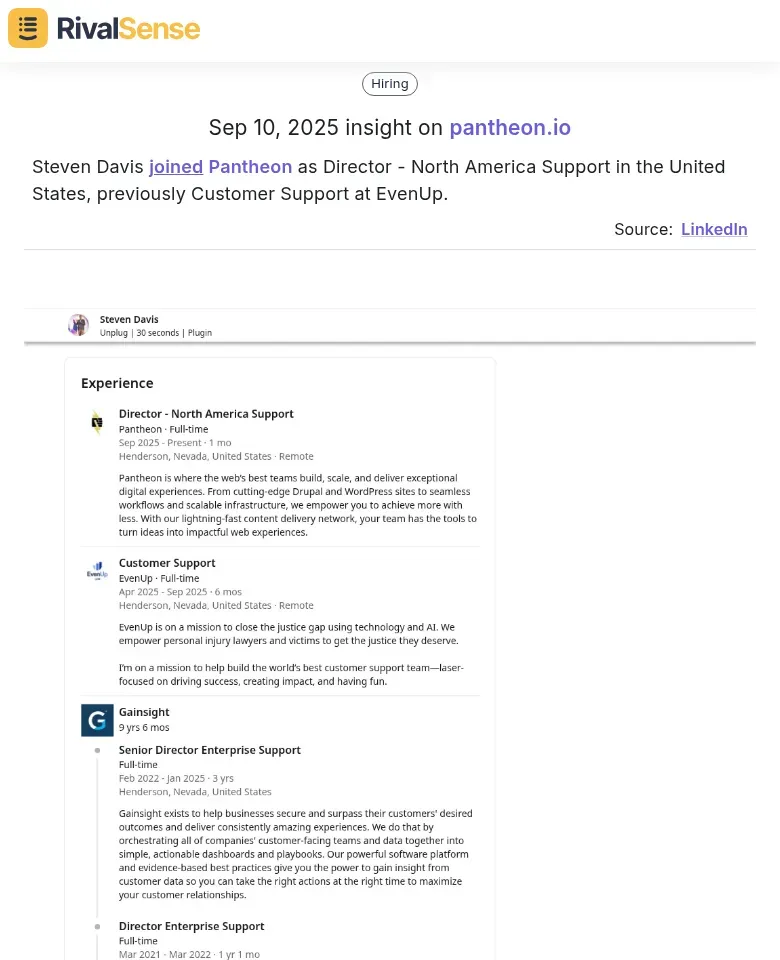Follow the 'joined' hyperlink

(176, 167)
